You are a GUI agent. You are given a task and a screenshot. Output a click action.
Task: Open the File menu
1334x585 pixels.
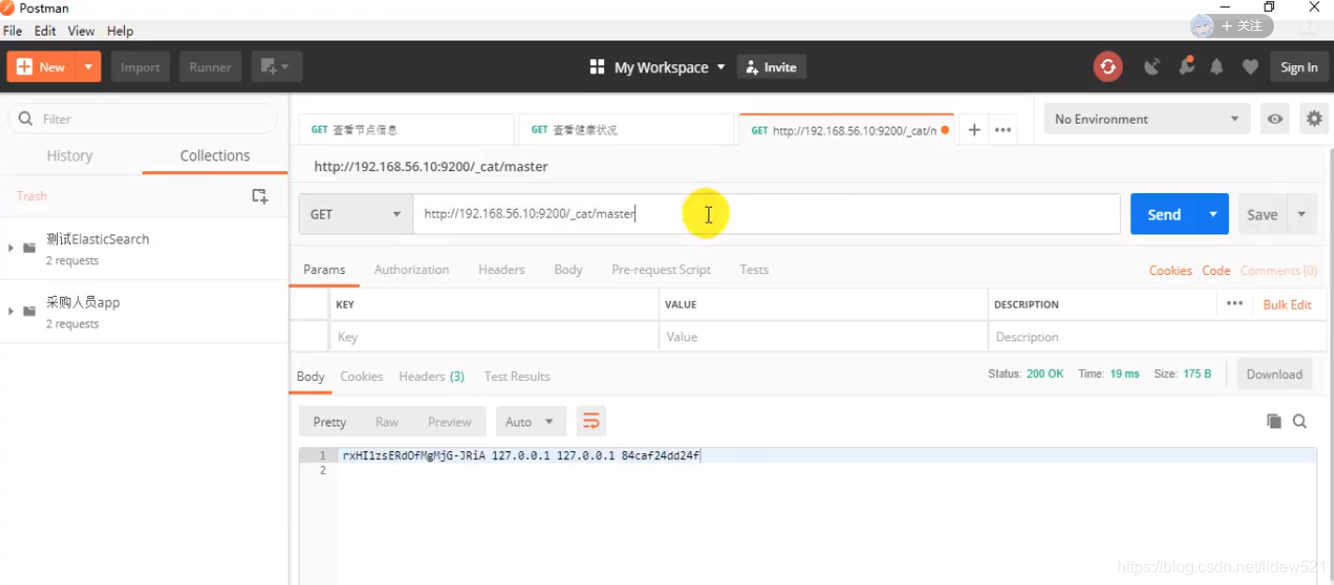pyautogui.click(x=13, y=31)
